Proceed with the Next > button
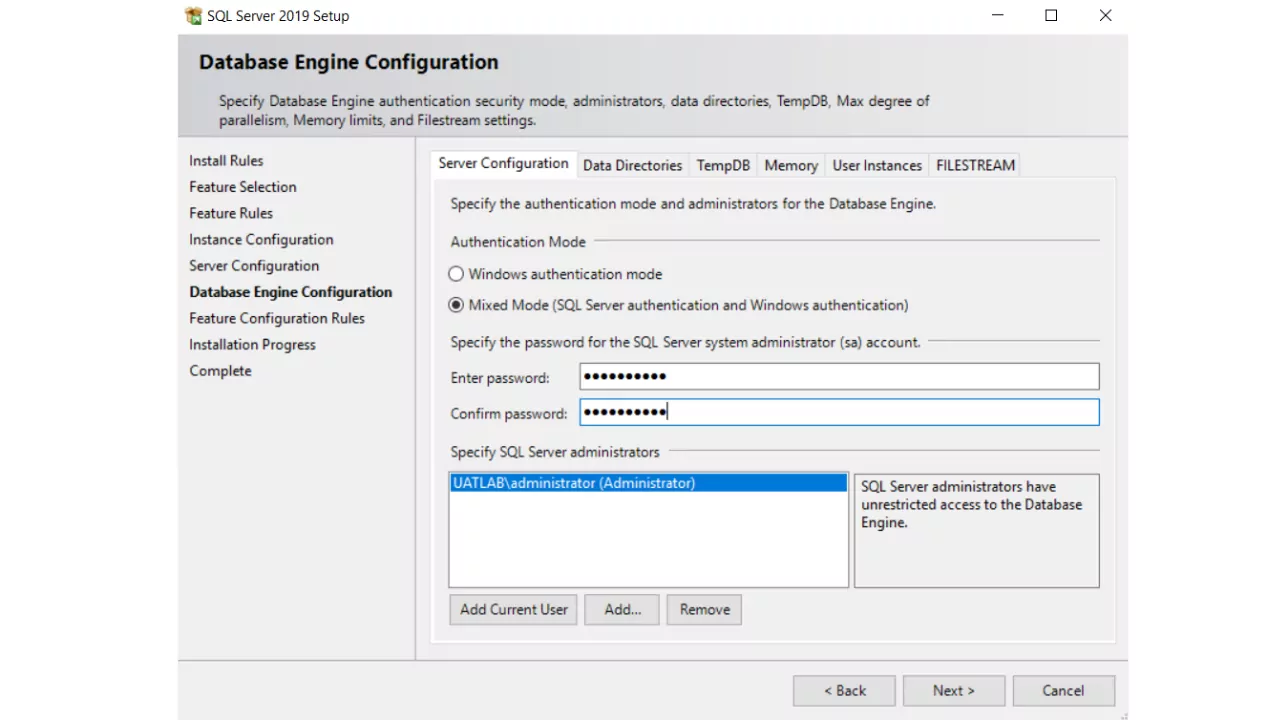Image resolution: width=1280 pixels, height=720 pixels. tap(954, 691)
